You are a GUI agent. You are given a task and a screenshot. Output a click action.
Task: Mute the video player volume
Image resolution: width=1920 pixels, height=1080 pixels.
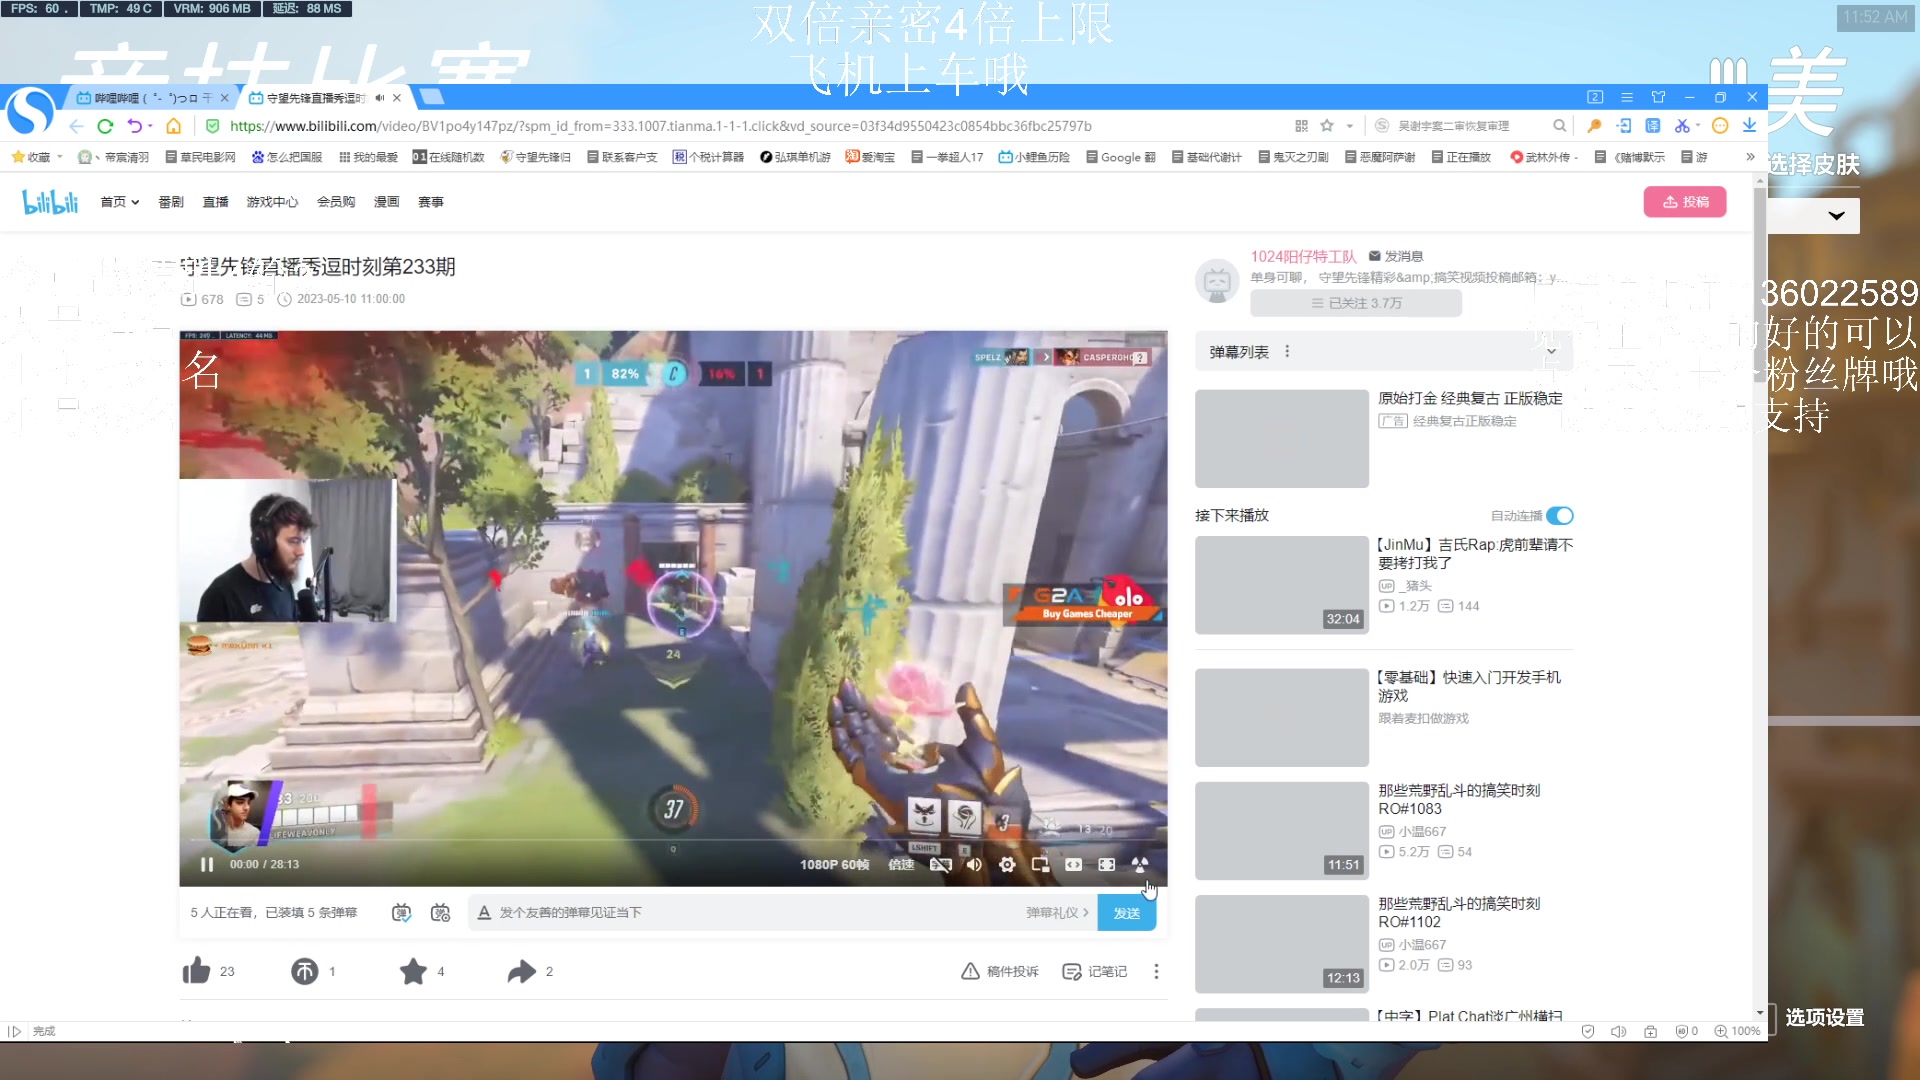click(974, 865)
